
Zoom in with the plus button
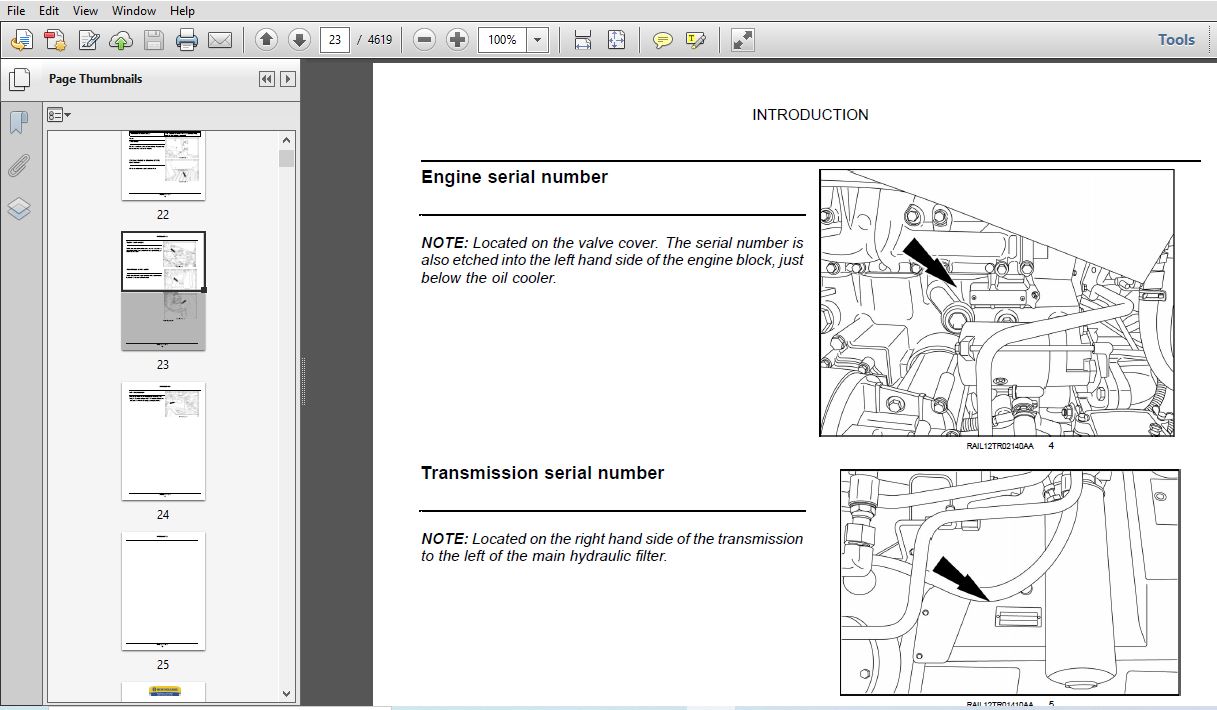458,40
